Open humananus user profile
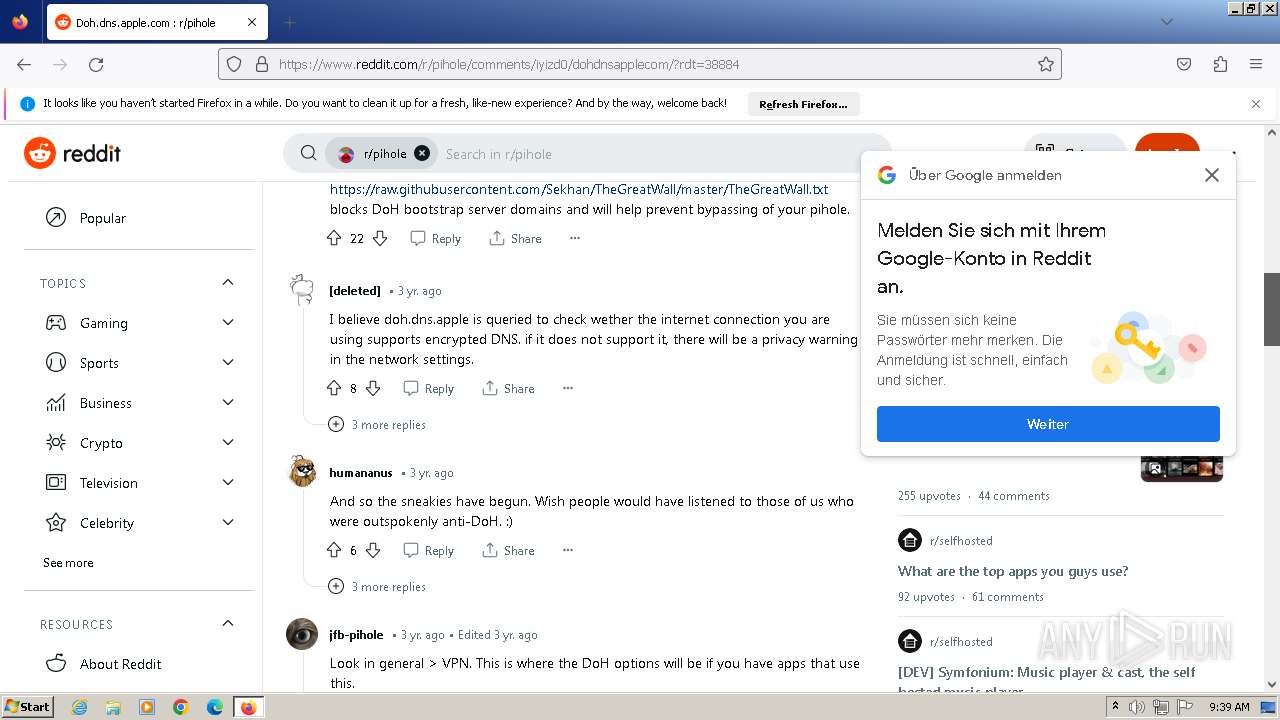1280x720 pixels. [x=361, y=472]
